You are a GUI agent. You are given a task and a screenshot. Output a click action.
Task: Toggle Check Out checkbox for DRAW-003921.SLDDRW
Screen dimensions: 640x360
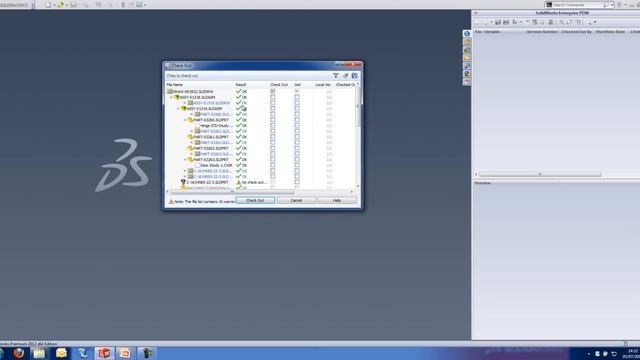(x=273, y=91)
